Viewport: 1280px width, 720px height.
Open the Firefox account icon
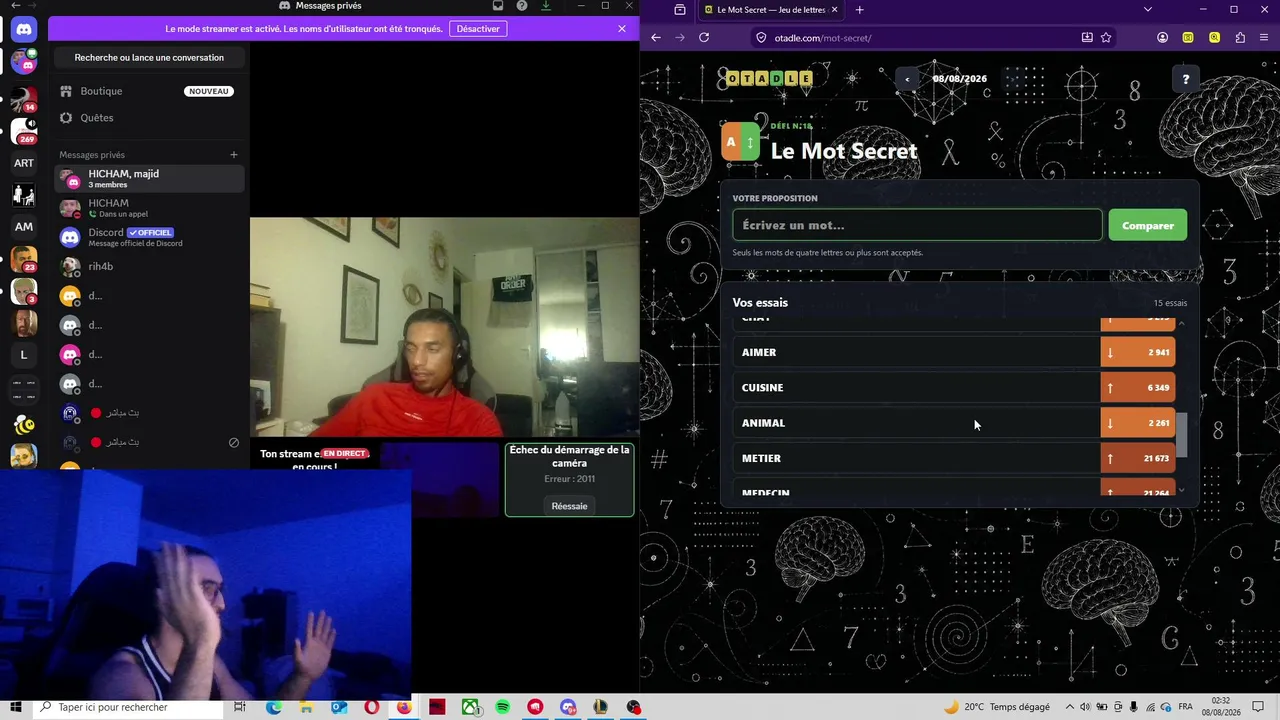(x=1162, y=38)
